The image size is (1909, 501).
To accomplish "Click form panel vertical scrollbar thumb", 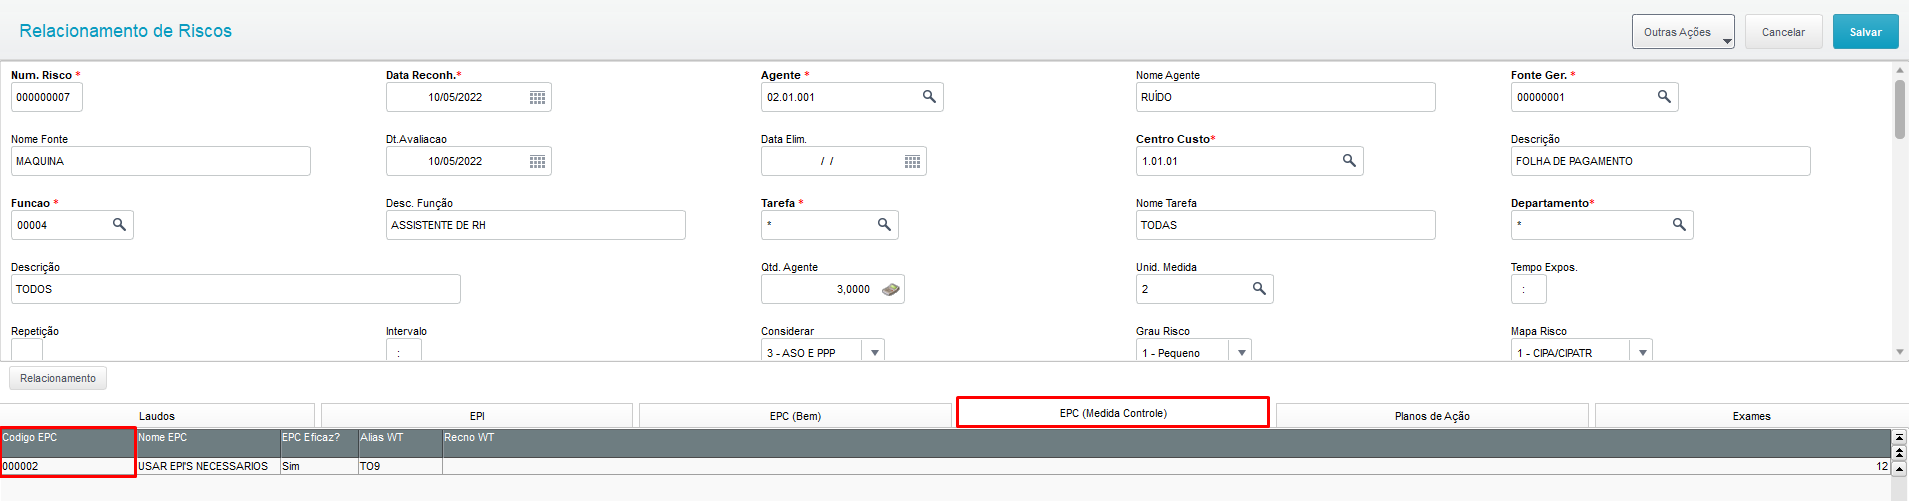I will (1899, 108).
